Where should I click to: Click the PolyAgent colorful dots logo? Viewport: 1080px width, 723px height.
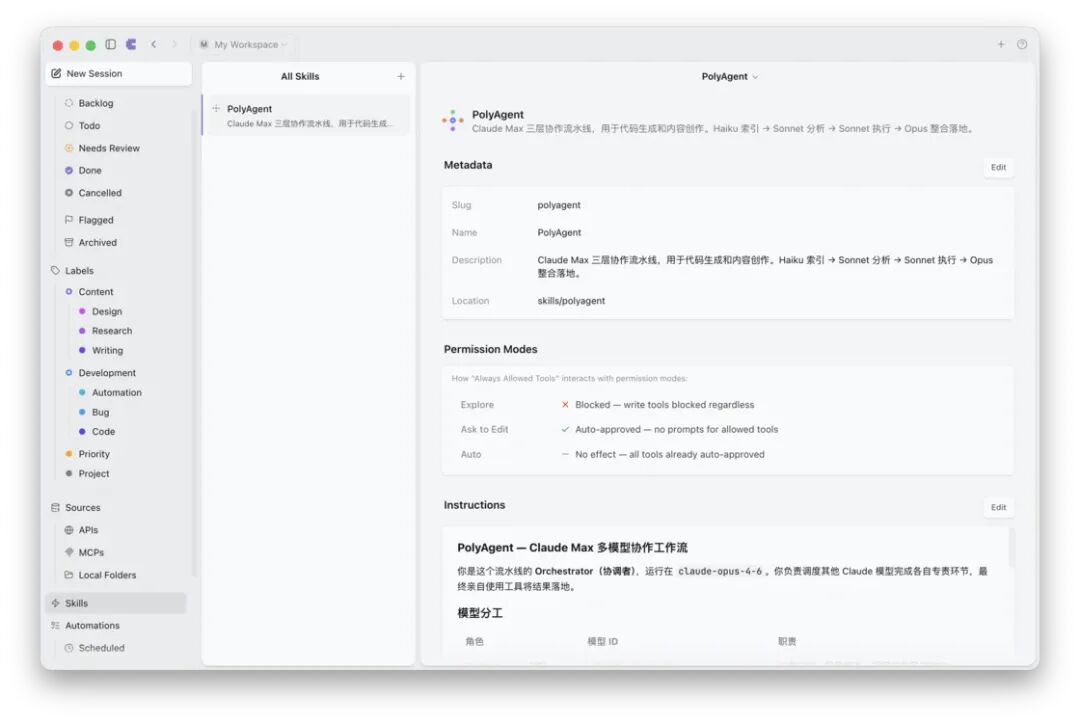pos(453,120)
